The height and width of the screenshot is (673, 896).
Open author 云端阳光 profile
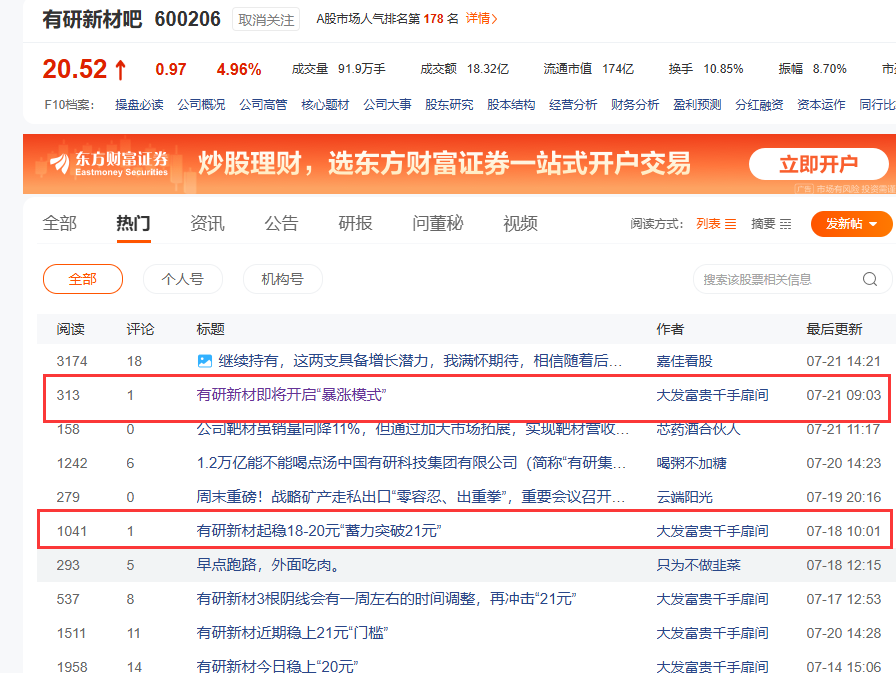point(685,497)
